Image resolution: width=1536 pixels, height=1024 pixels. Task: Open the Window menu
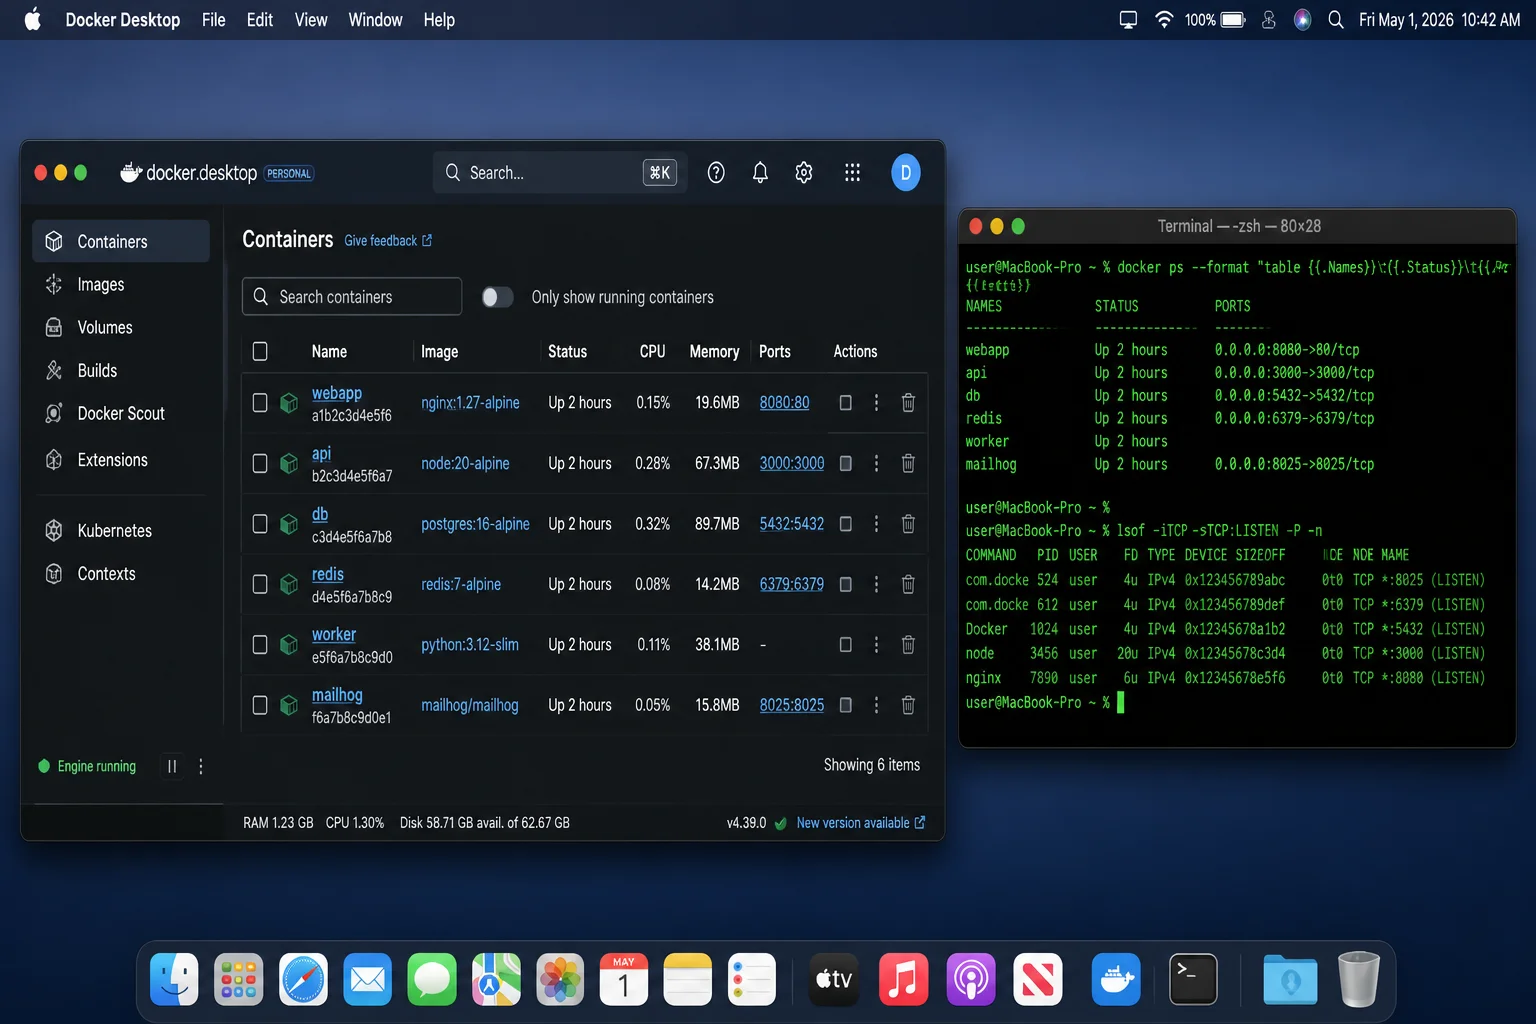click(375, 20)
